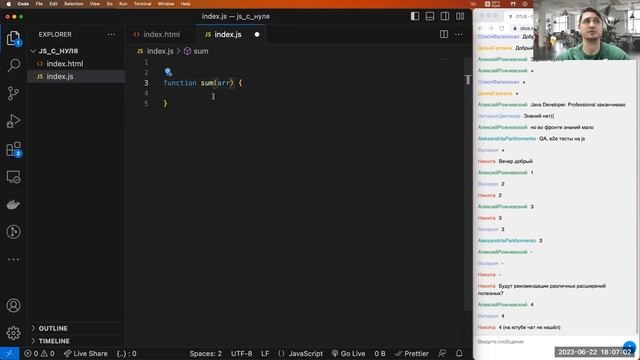Change encoding via UTF-8

click(242, 353)
